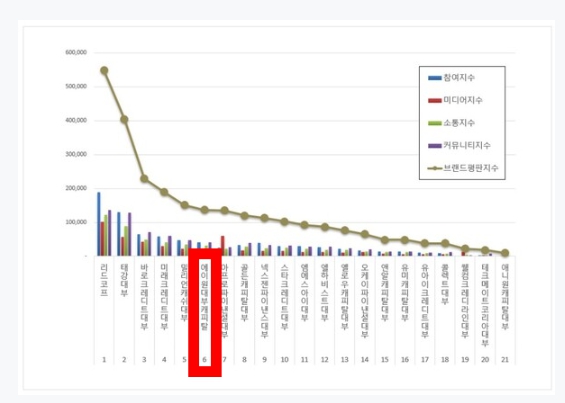Click the 300,000 y-axis label
The image size is (565, 403).
click(76, 154)
